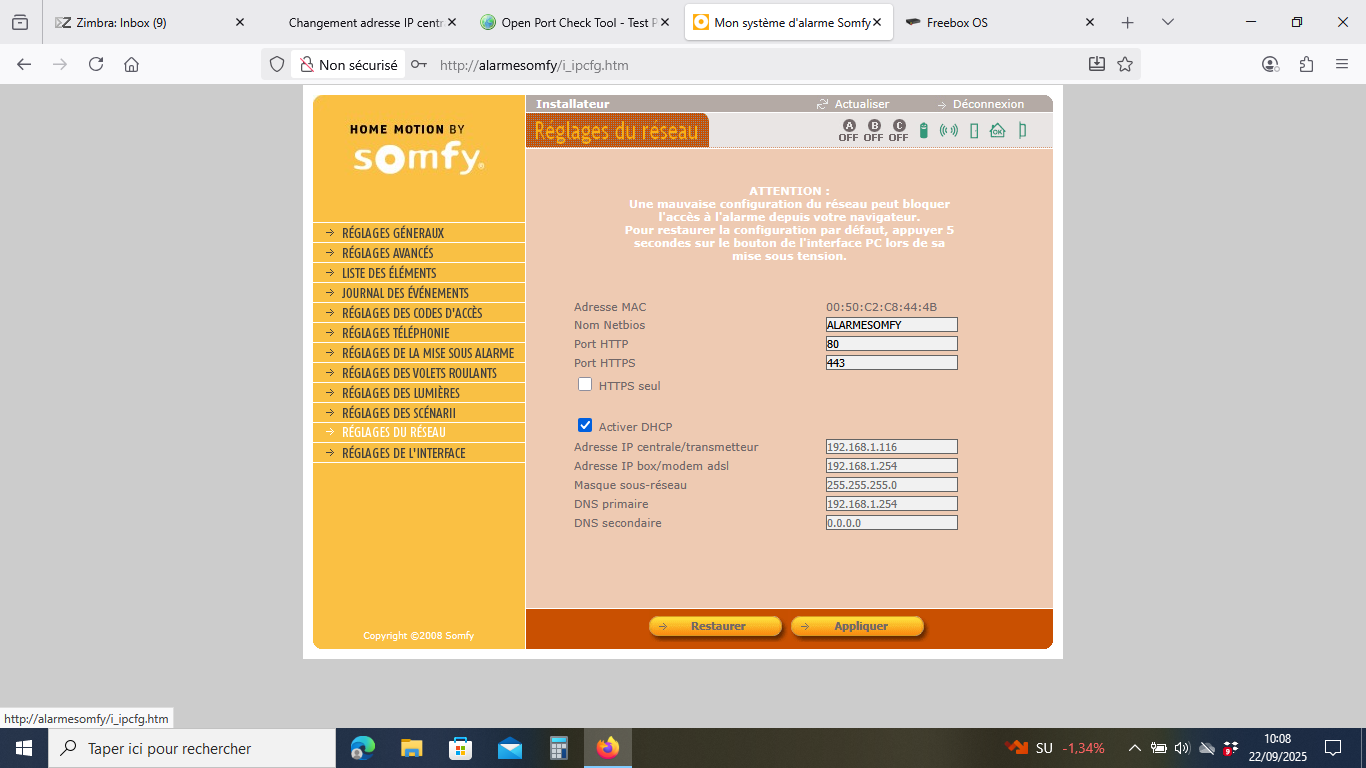Click the radio signal status icon

(949, 130)
